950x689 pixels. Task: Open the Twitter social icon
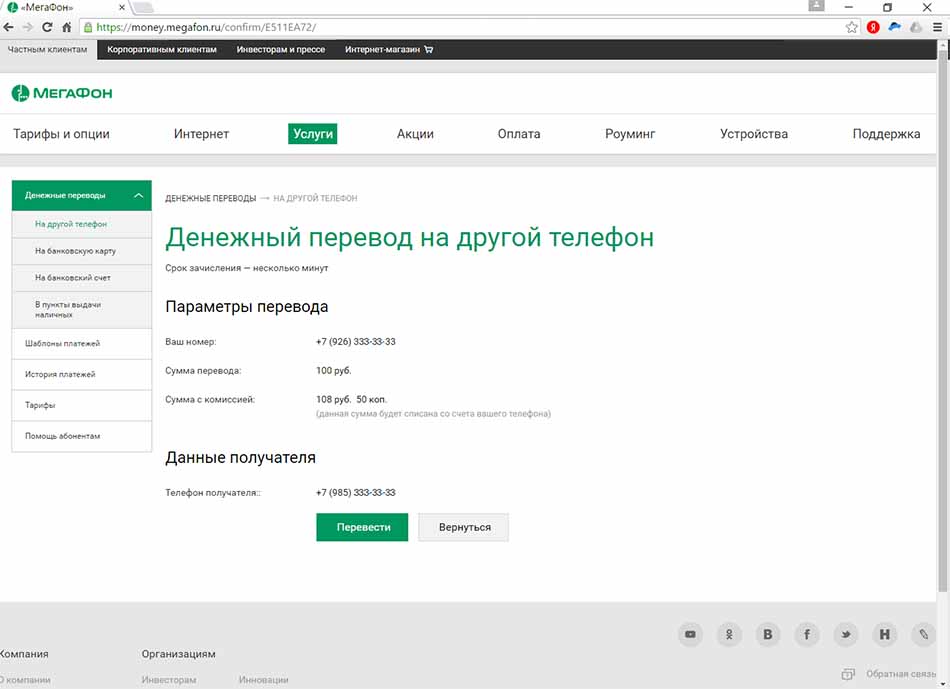846,634
